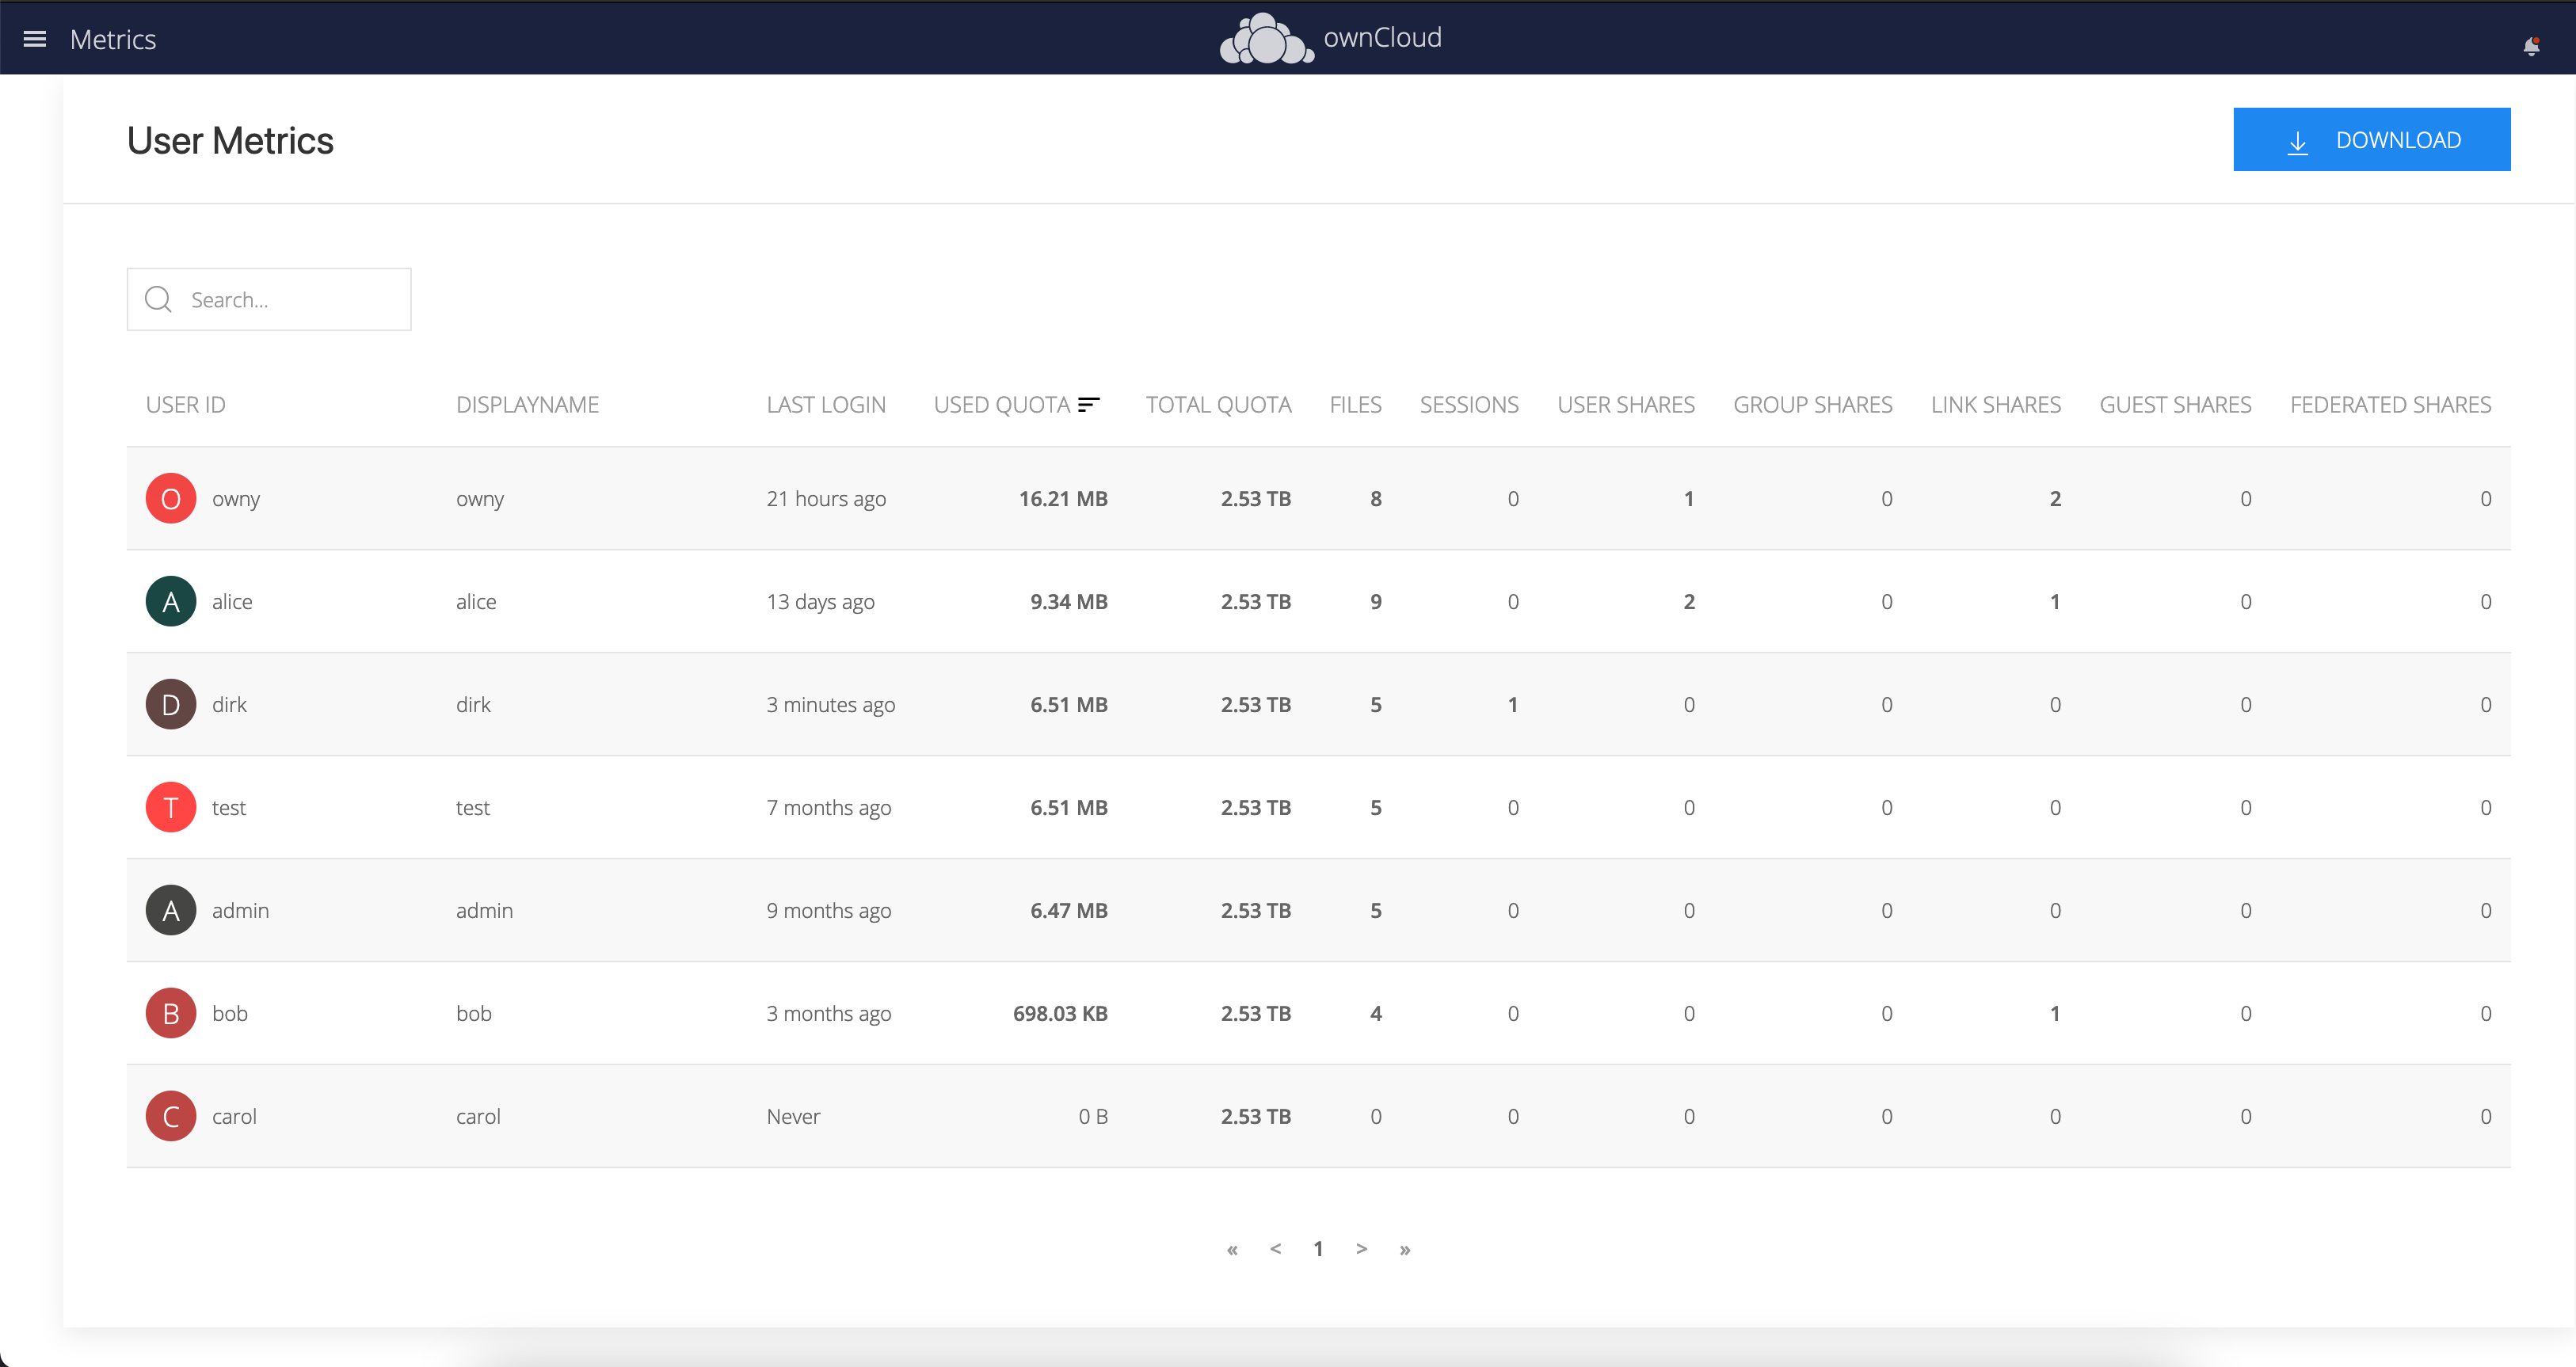Viewport: 2576px width, 1367px height.
Task: Click the User Metrics heading
Action: click(230, 140)
